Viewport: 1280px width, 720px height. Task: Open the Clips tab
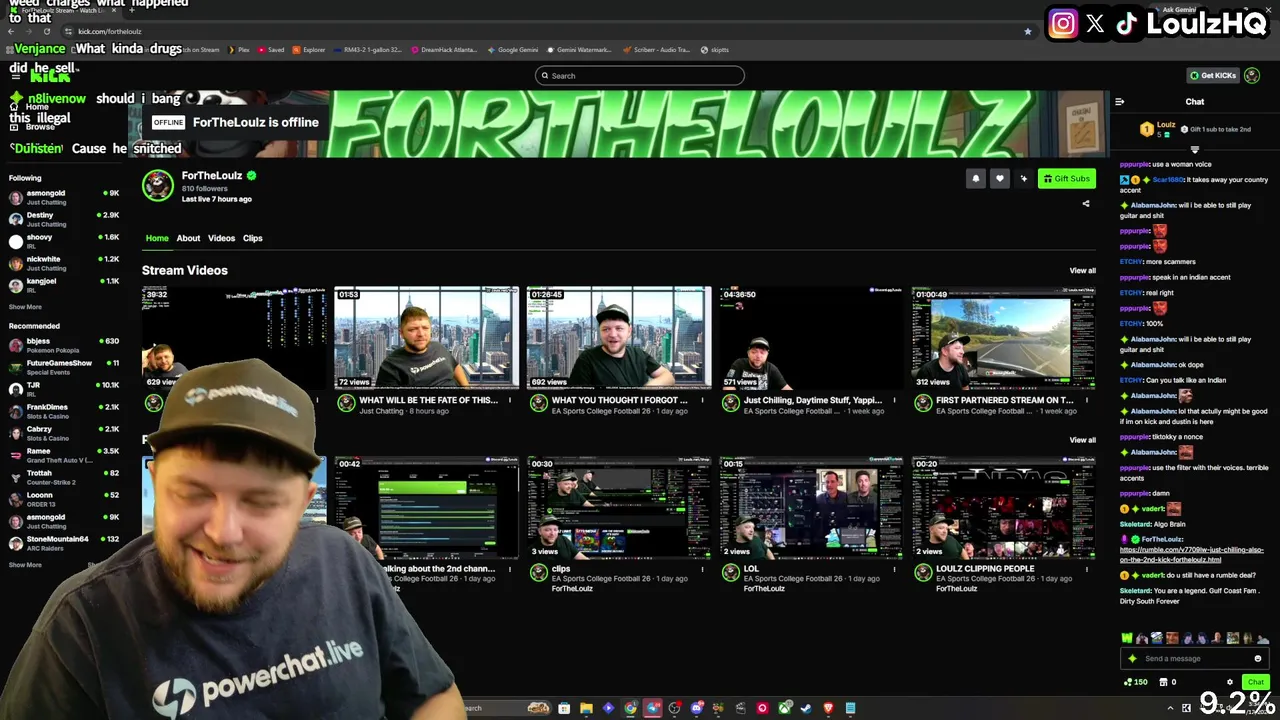252,238
